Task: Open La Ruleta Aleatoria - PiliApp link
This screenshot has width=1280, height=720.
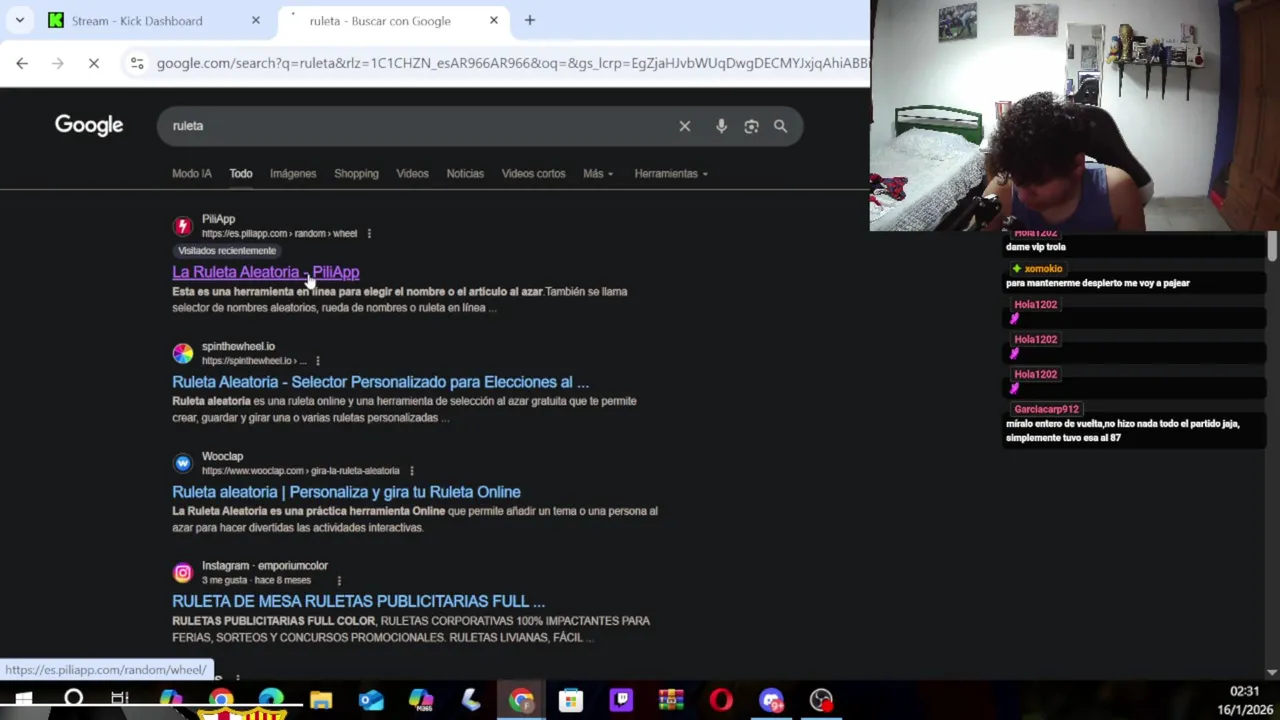Action: tap(266, 272)
